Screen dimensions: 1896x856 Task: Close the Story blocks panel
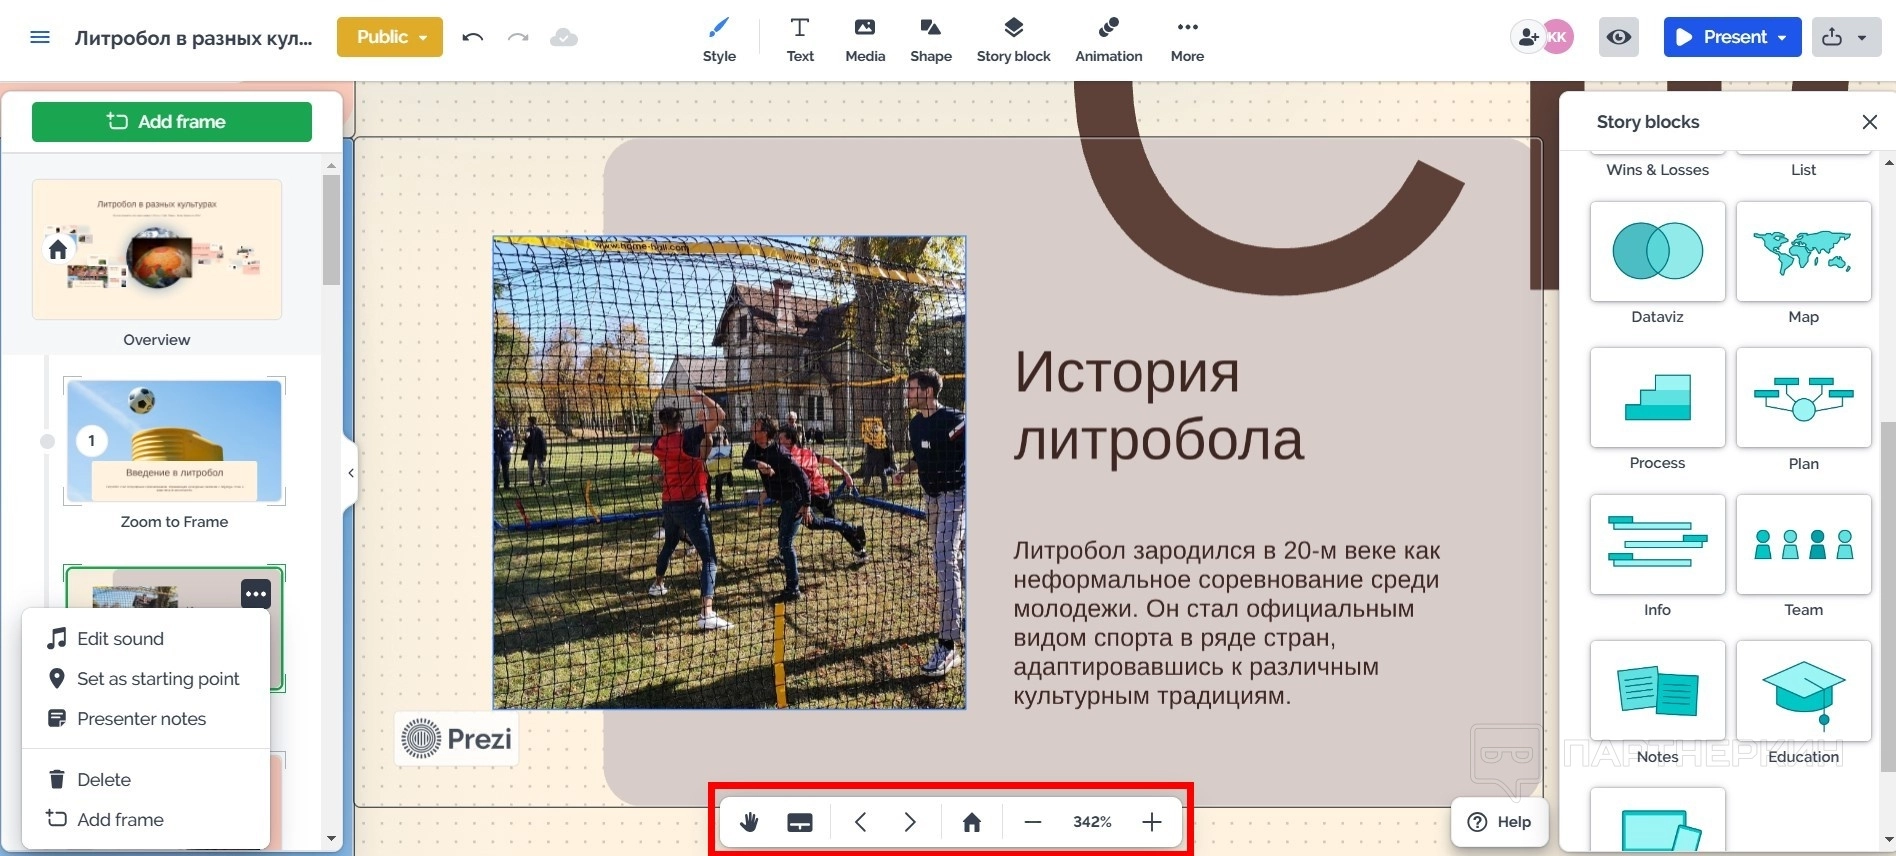click(1869, 122)
